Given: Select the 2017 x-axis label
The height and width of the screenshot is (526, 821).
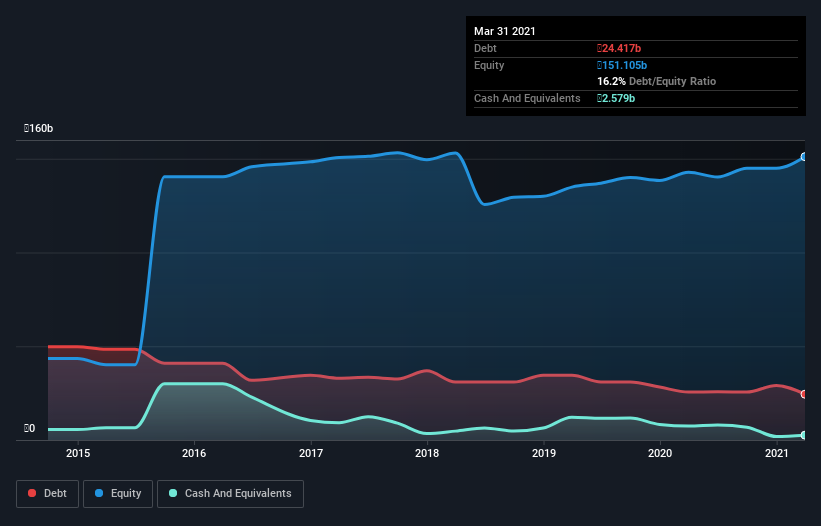Looking at the screenshot, I should pyautogui.click(x=311, y=453).
